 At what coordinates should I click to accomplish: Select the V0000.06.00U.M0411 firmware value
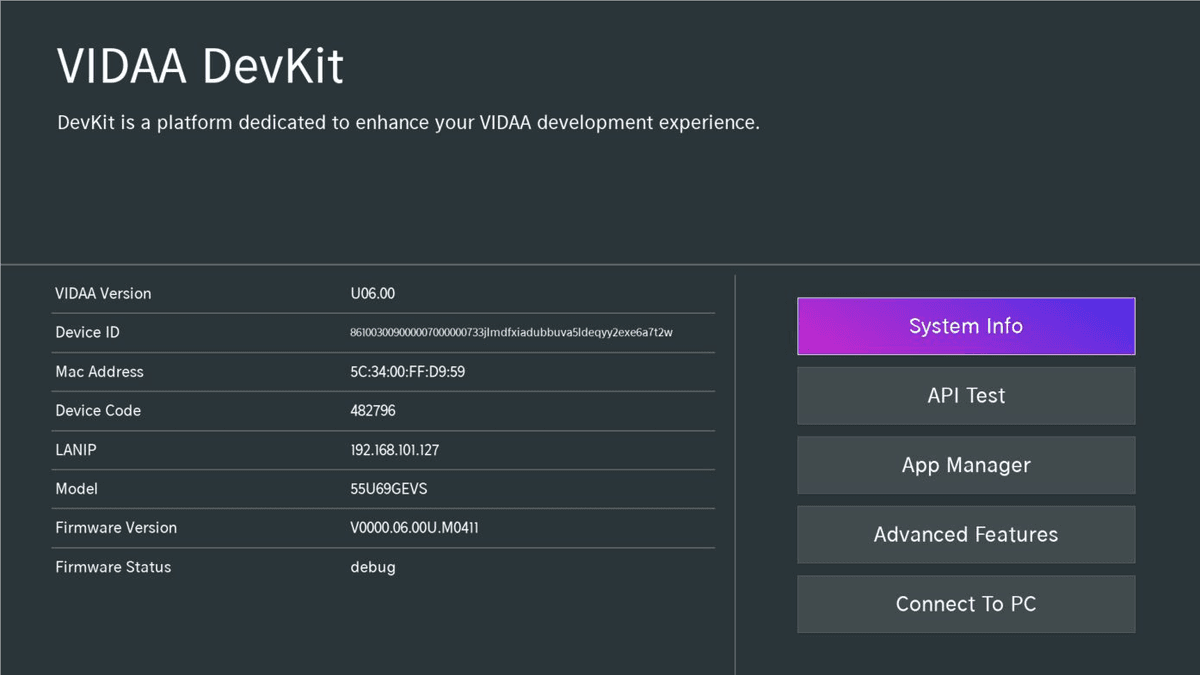tap(414, 528)
